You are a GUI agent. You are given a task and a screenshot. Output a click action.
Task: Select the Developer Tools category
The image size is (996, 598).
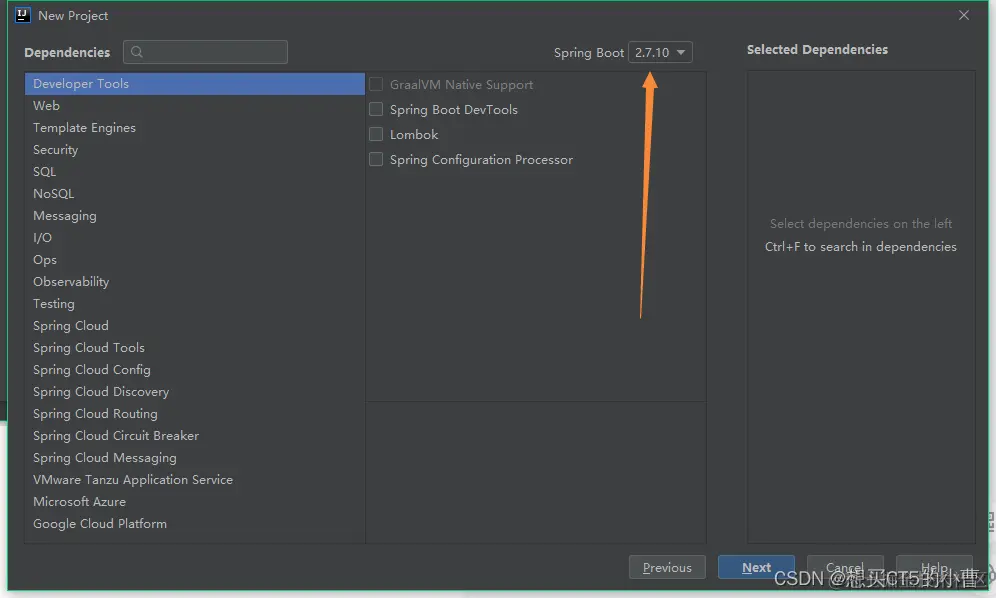[x=194, y=84]
